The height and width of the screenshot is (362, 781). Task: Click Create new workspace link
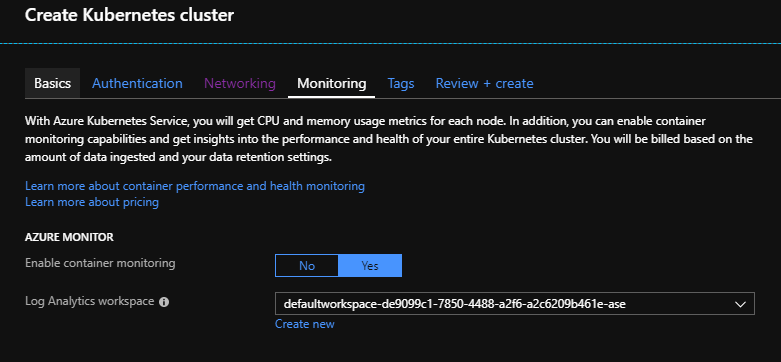coord(305,324)
